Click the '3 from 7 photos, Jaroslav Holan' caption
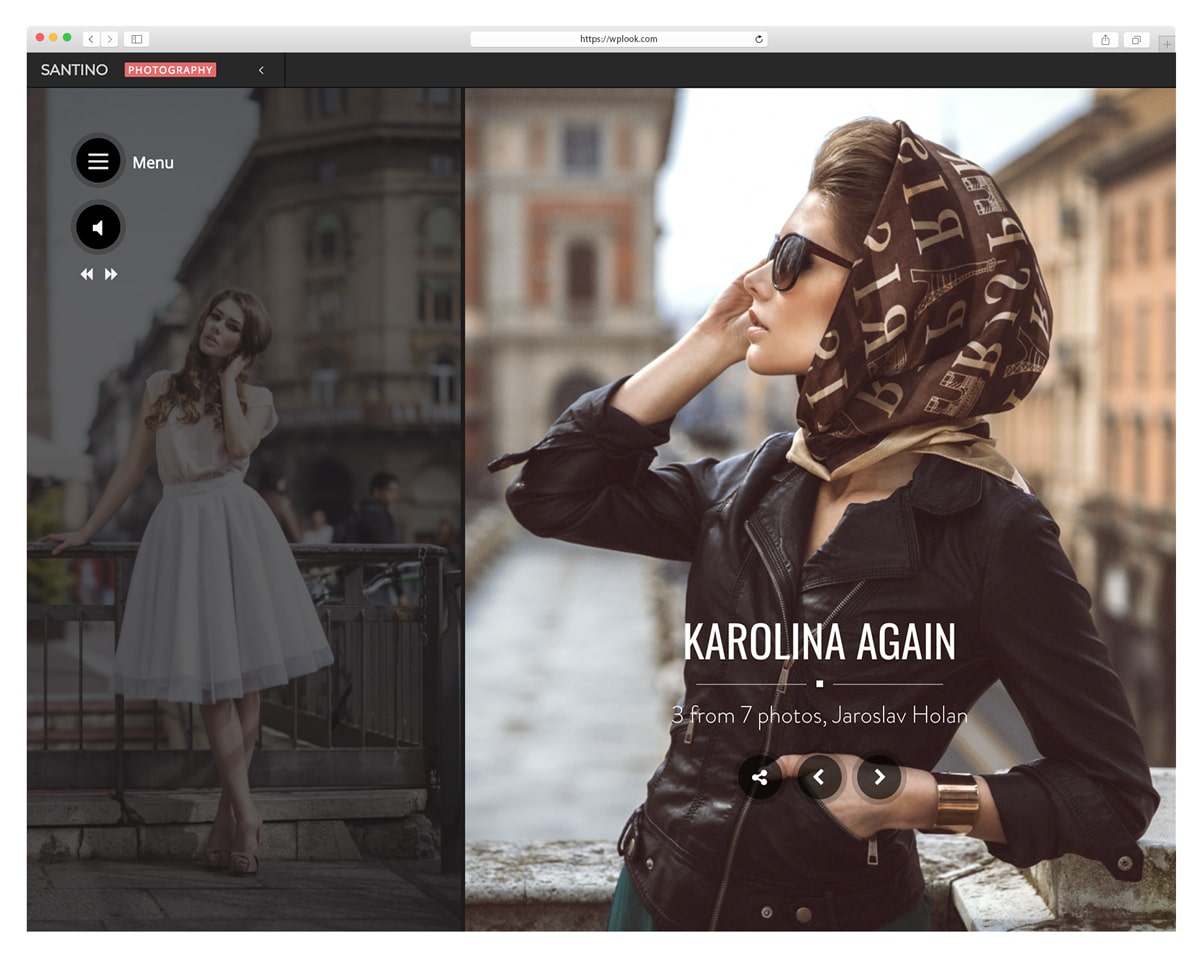This screenshot has width=1200, height=957. 819,715
